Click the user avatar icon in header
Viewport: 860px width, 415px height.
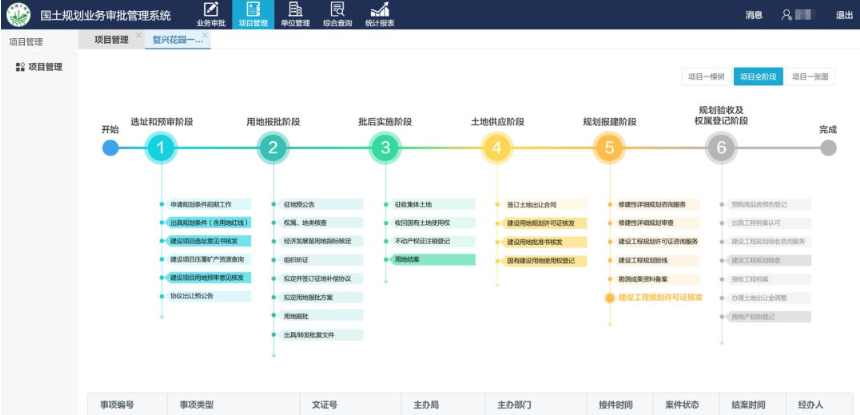[x=788, y=14]
